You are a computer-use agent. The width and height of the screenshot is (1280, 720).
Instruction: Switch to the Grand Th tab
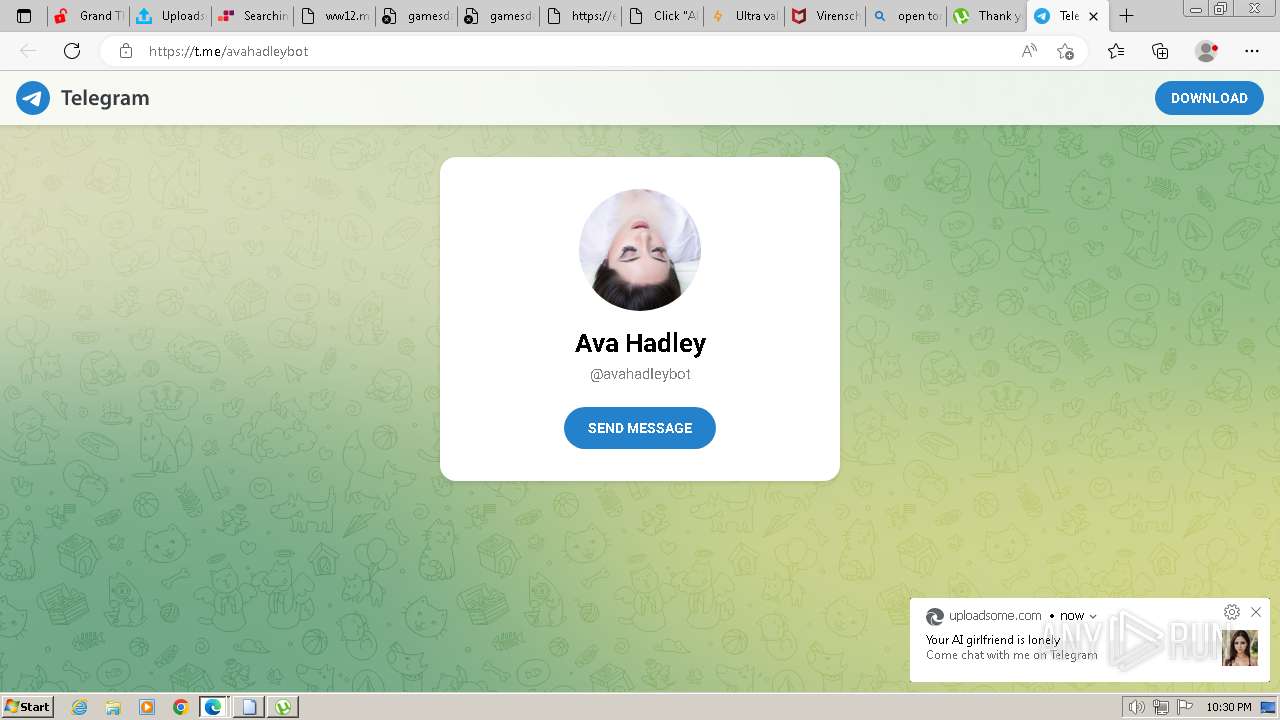coord(88,16)
